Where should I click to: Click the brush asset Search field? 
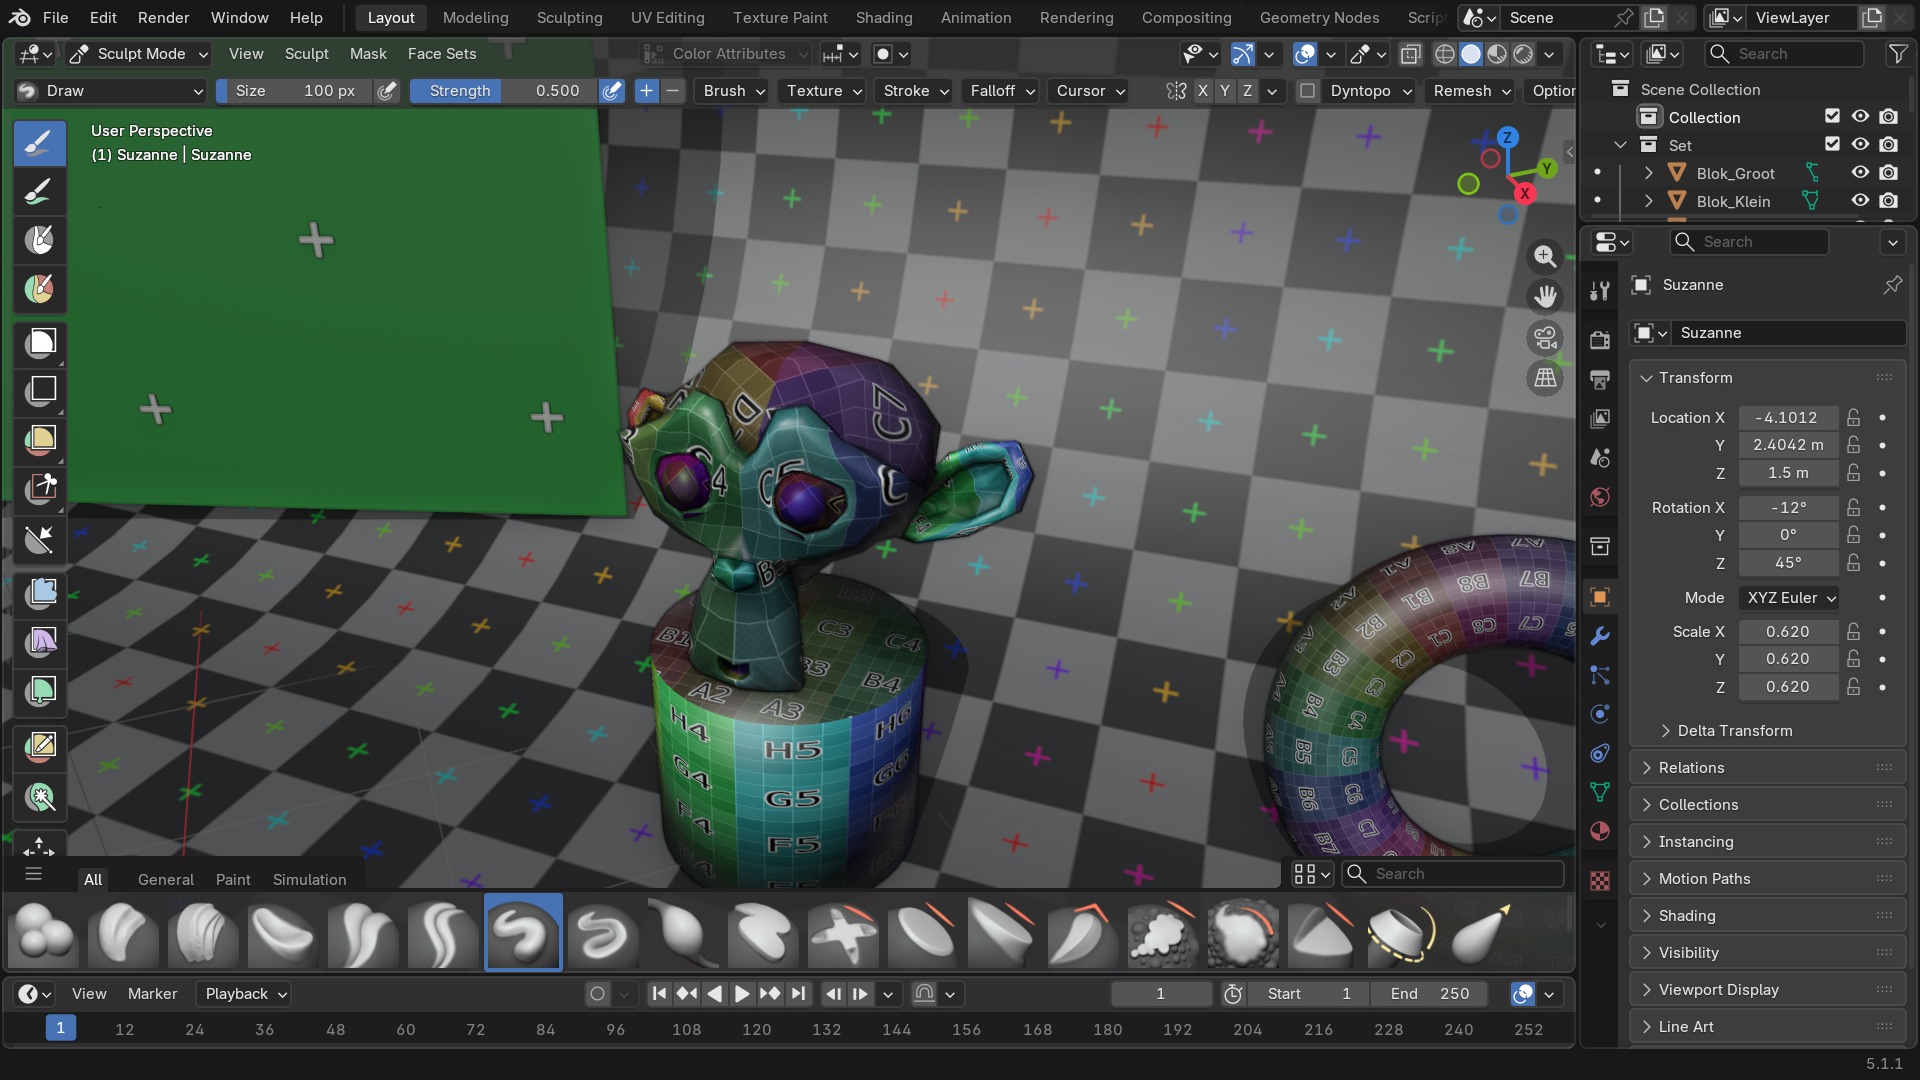tap(1453, 874)
